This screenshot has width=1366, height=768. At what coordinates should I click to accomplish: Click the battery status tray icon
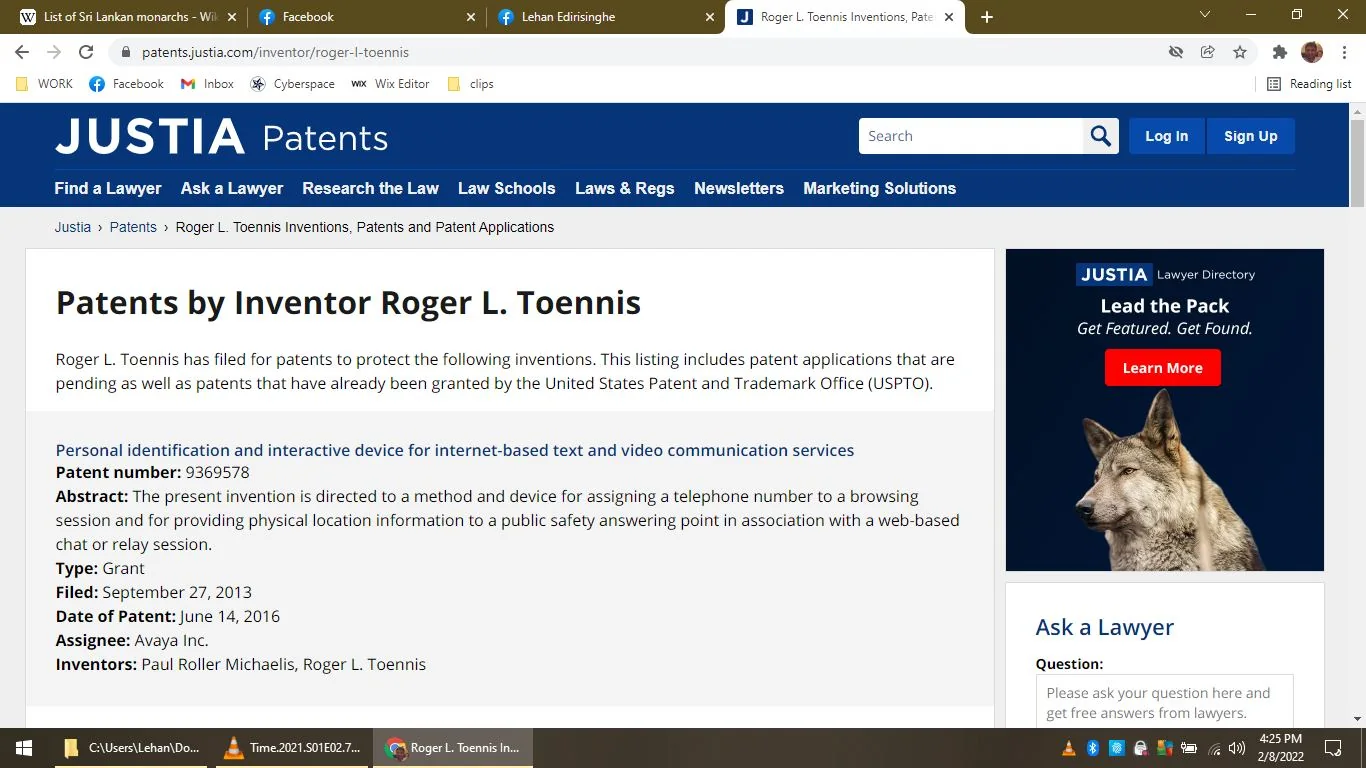[x=1189, y=748]
